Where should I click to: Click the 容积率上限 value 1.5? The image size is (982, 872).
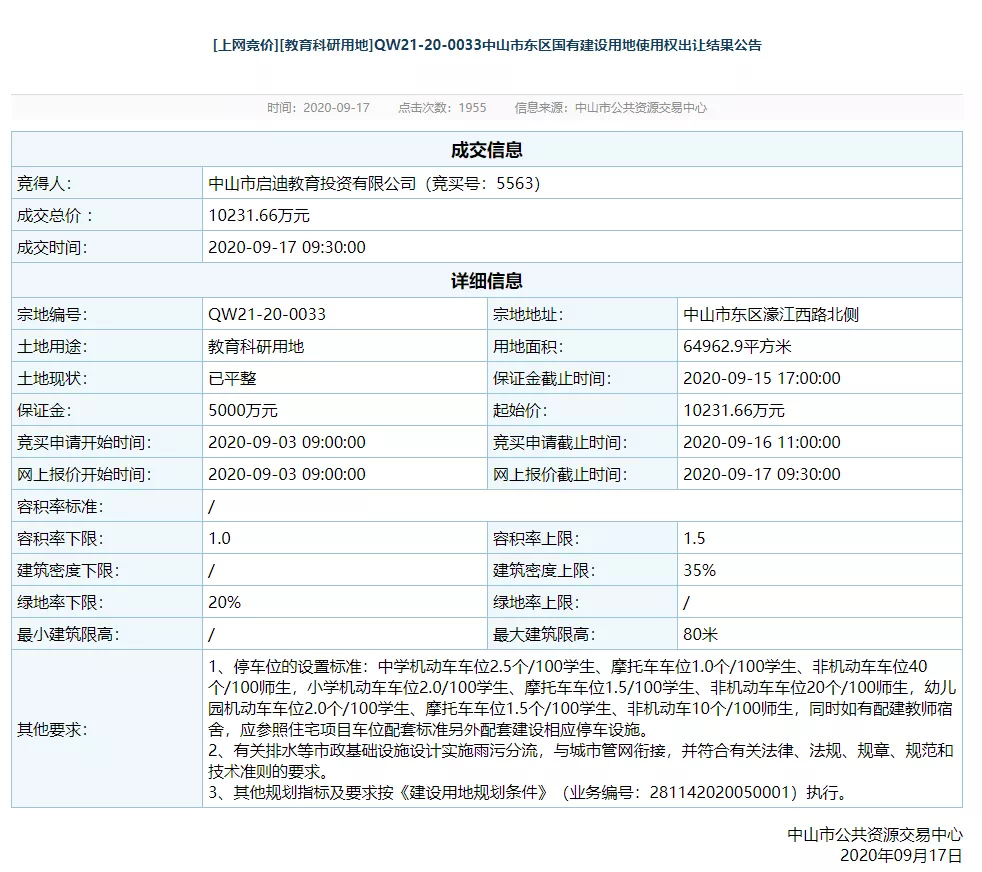[x=694, y=538]
